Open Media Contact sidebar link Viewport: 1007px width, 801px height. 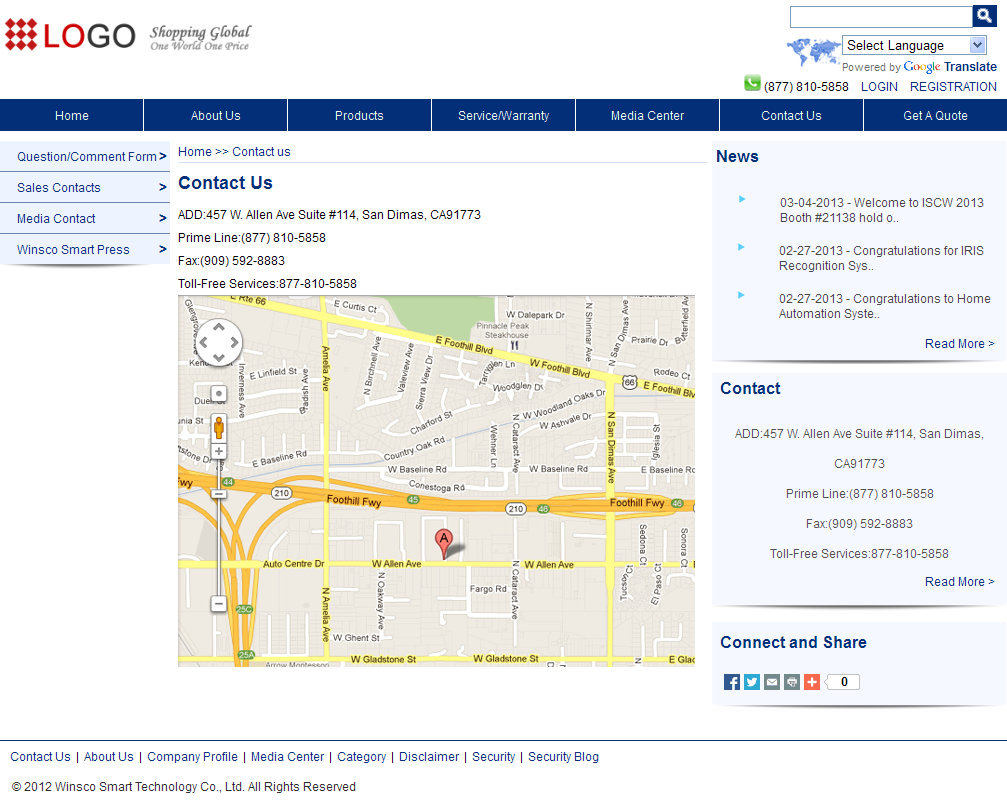(x=56, y=218)
